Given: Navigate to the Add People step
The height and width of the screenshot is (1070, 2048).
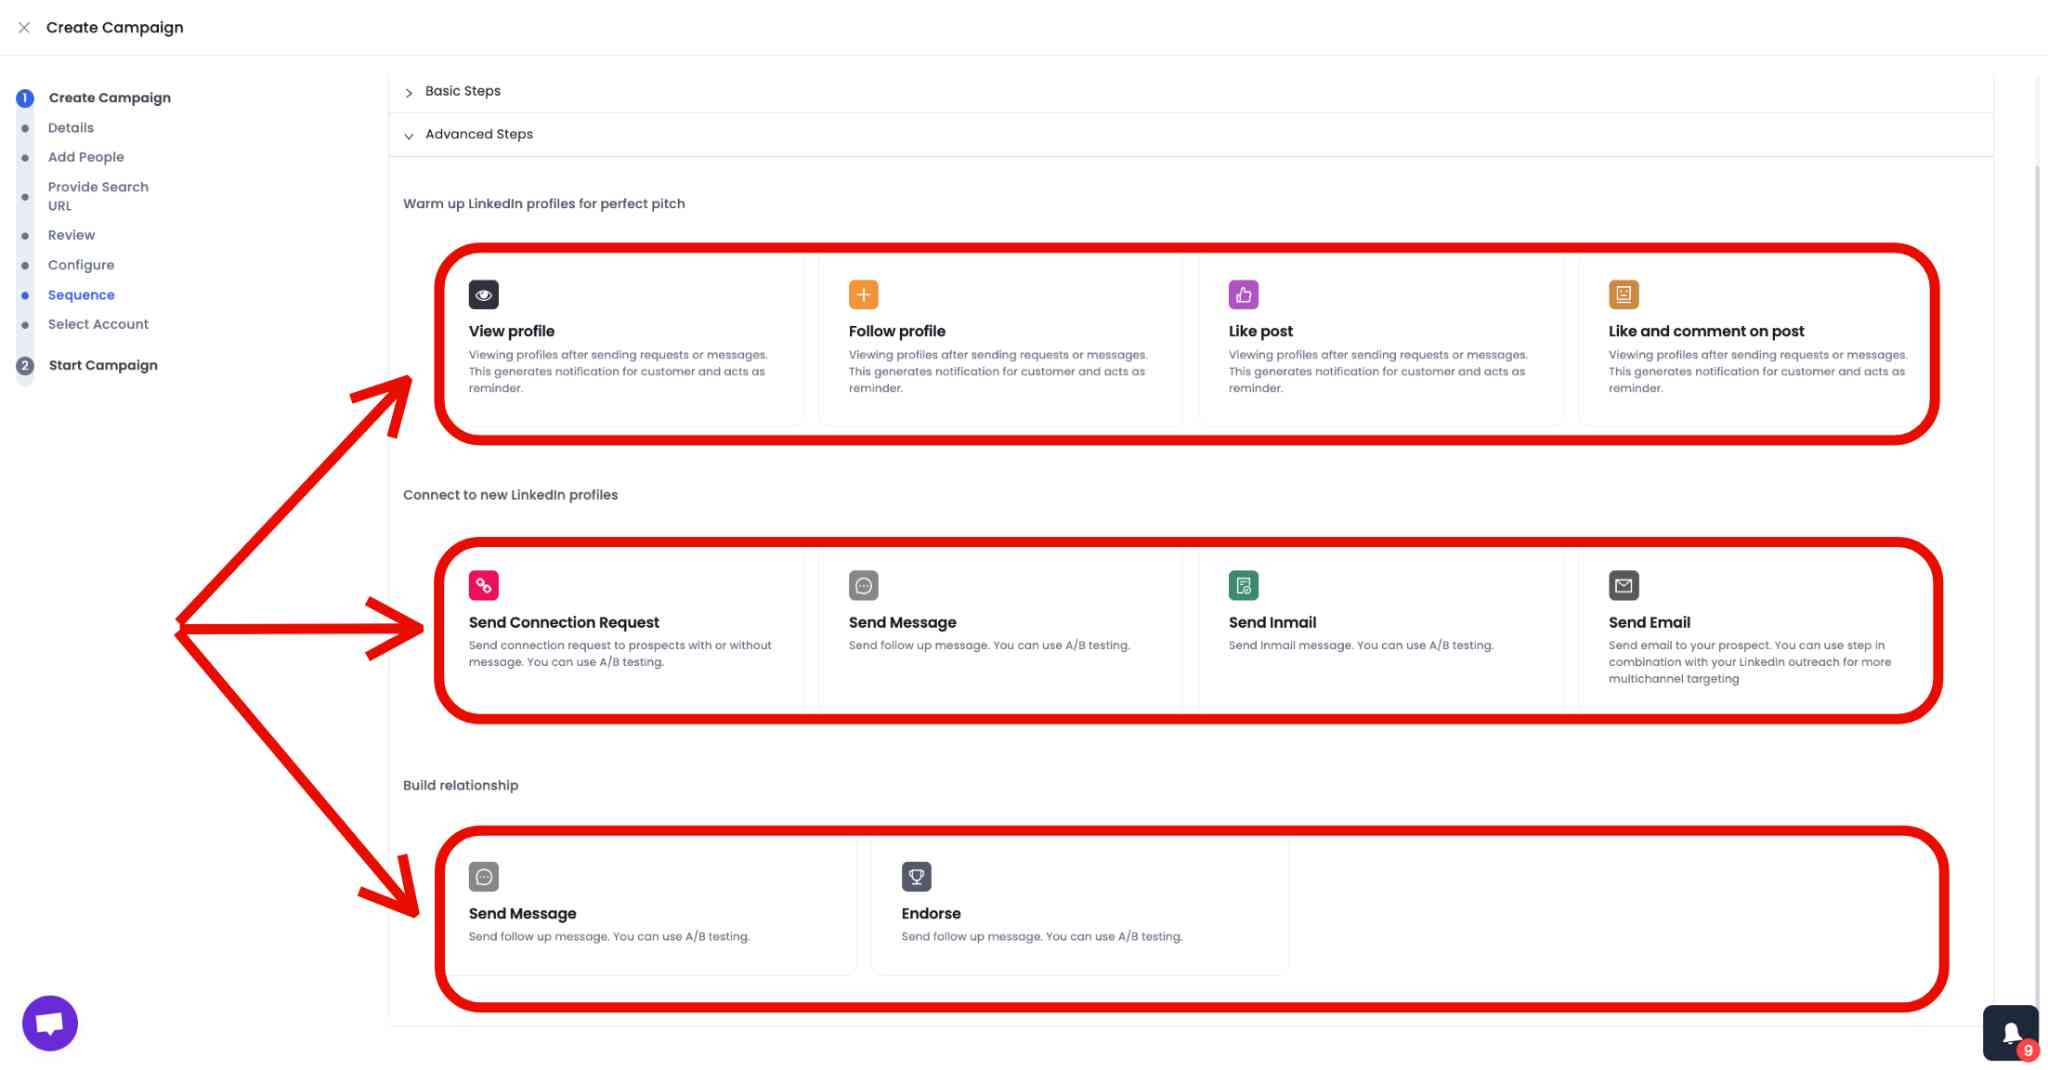Looking at the screenshot, I should (86, 157).
